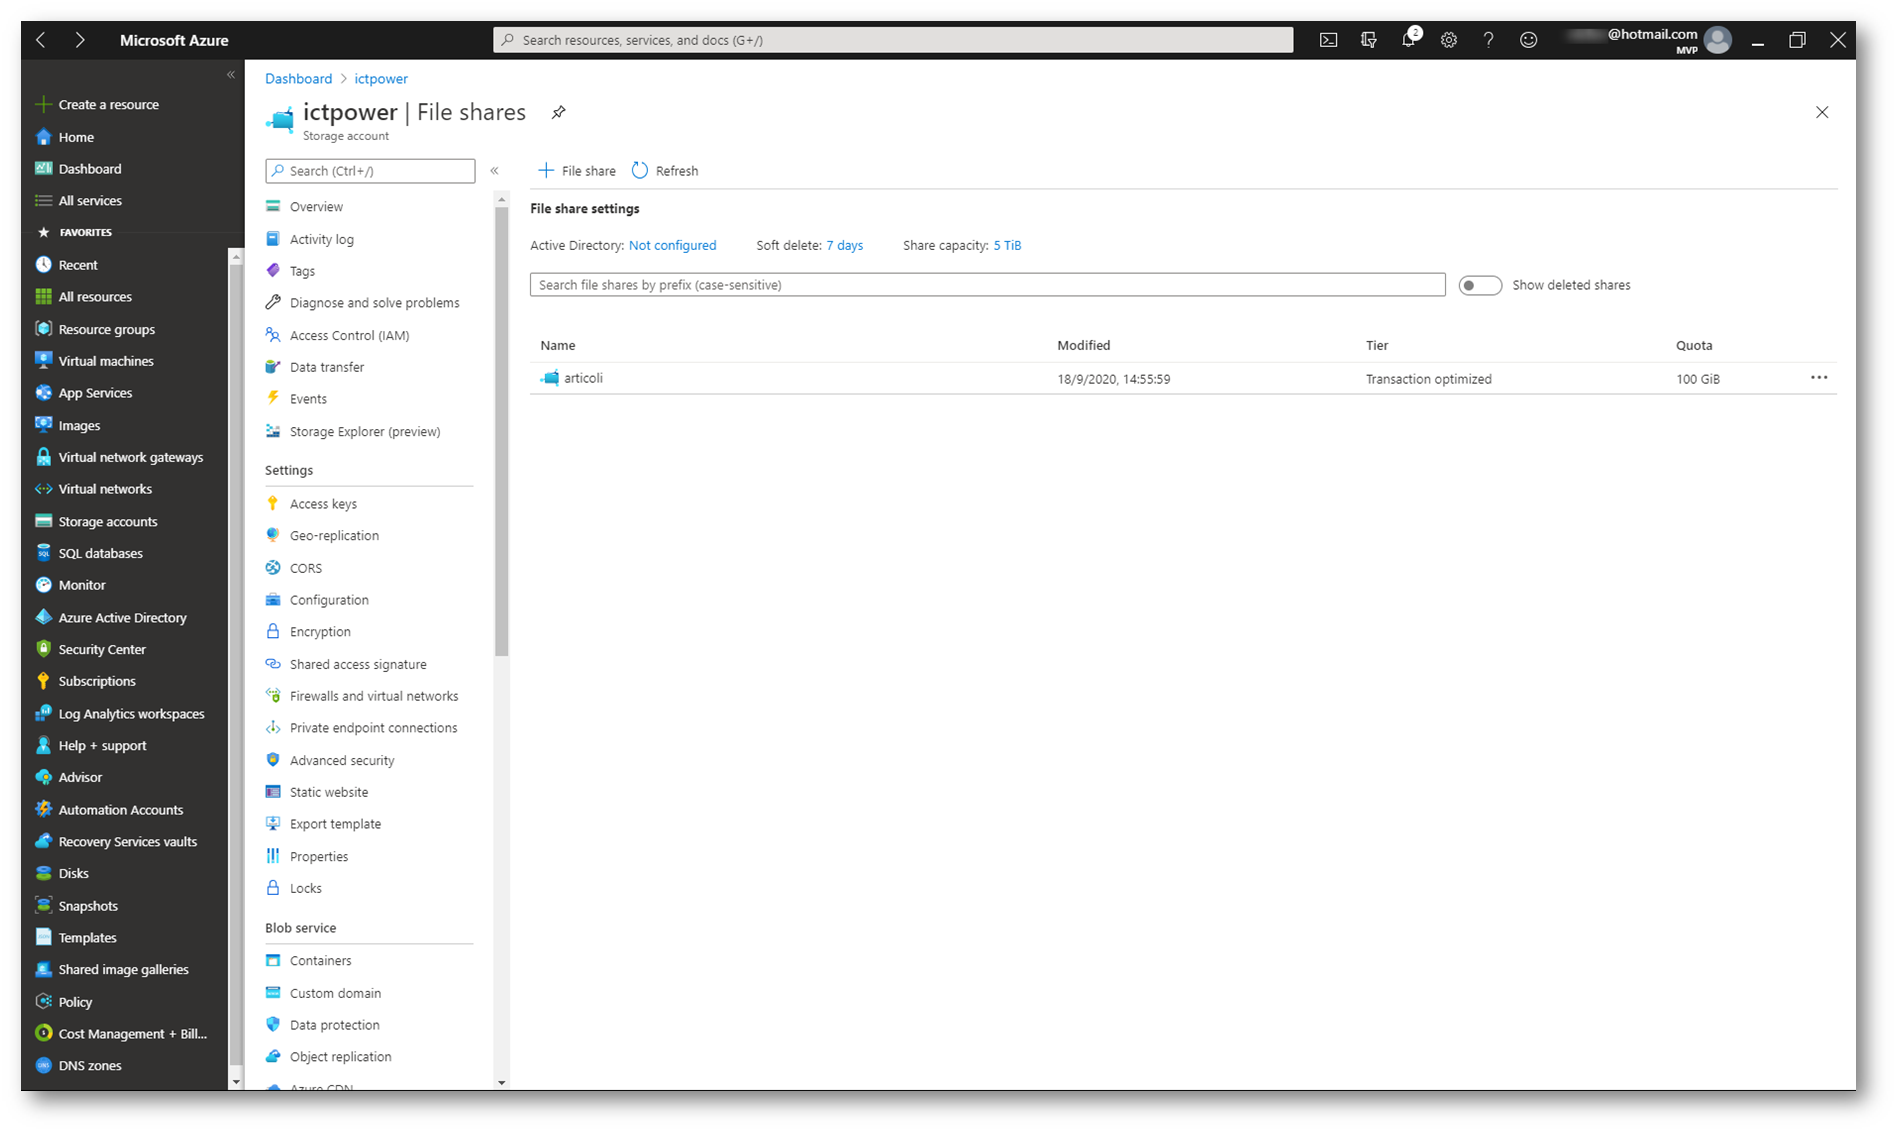Go forward with forward arrow
Screen dimensions: 1898x1133
pyautogui.click(x=80, y=40)
